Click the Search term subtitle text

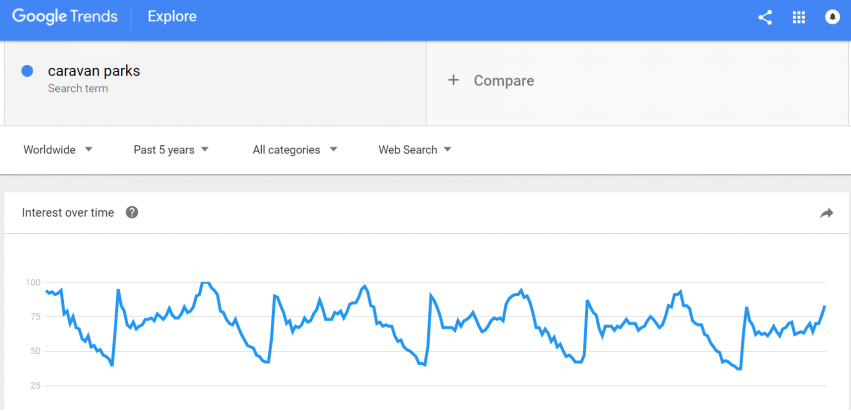(78, 88)
